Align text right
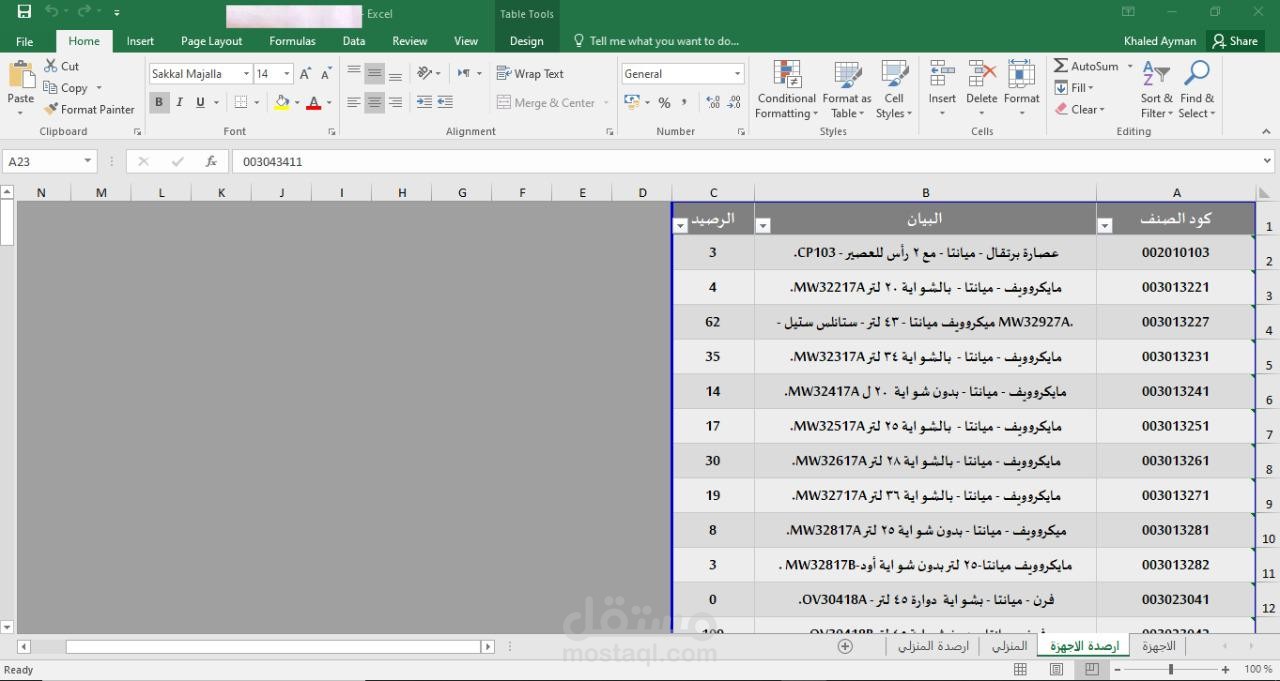Screen dimensions: 1280x681 (x=395, y=102)
